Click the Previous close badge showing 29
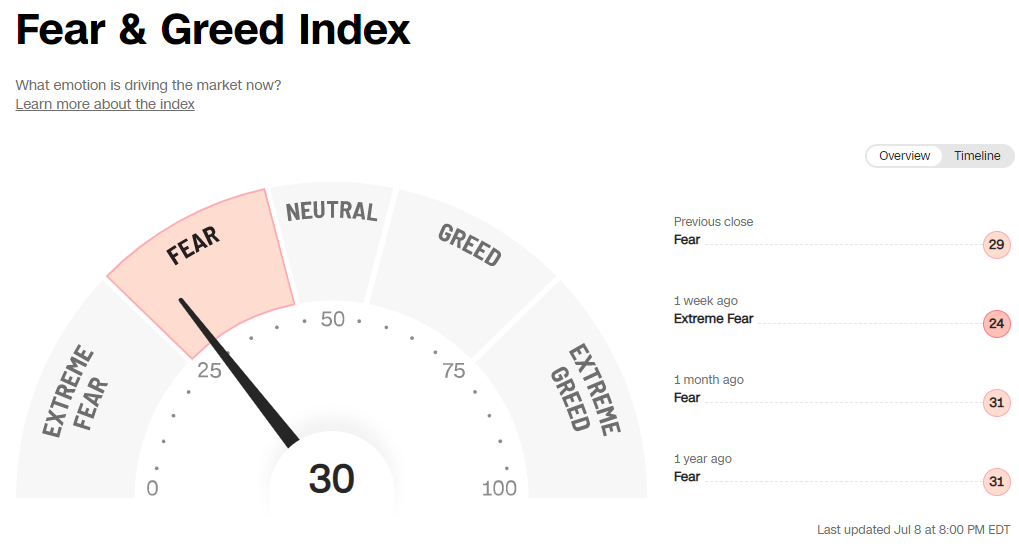Viewport: 1019px width, 549px height. click(x=996, y=245)
